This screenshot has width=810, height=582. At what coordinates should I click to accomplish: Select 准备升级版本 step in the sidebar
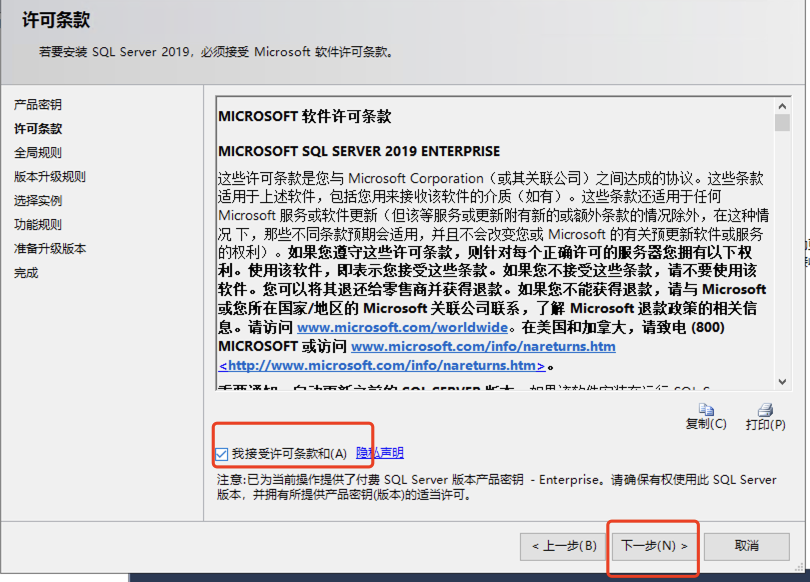[50, 249]
